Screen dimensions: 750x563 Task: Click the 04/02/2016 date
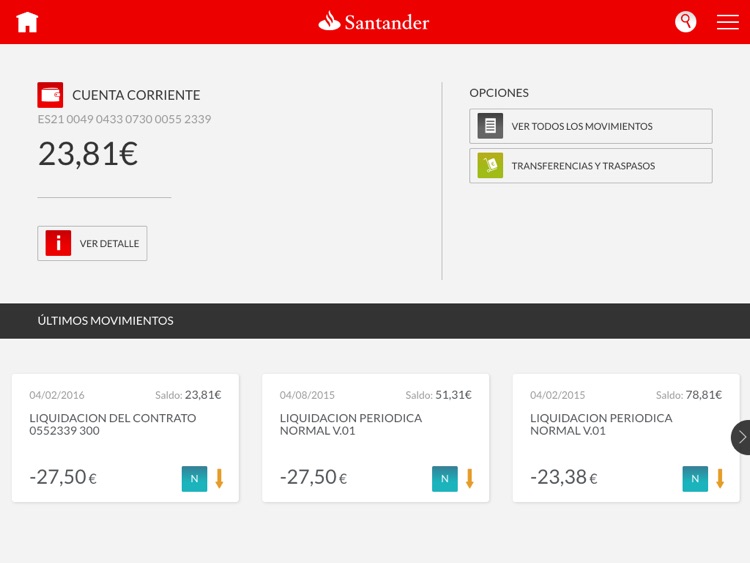(57, 395)
